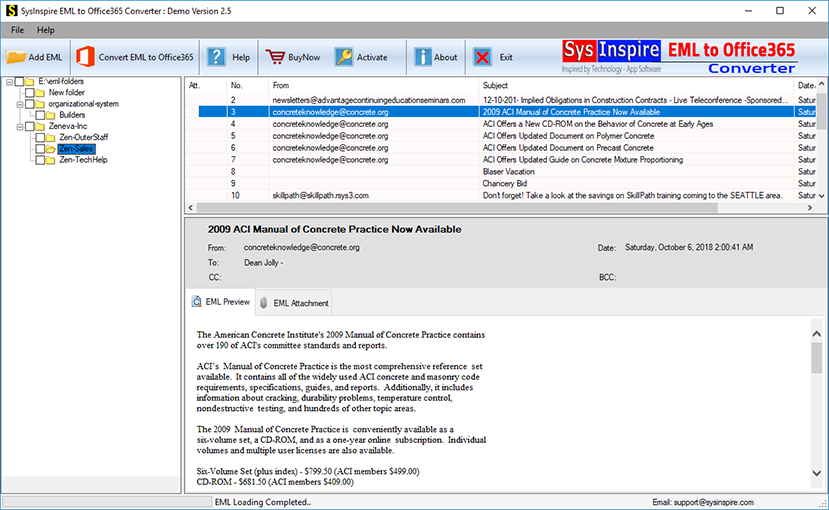Click the EML Preview tab icon
The image size is (829, 510).
pos(197,301)
